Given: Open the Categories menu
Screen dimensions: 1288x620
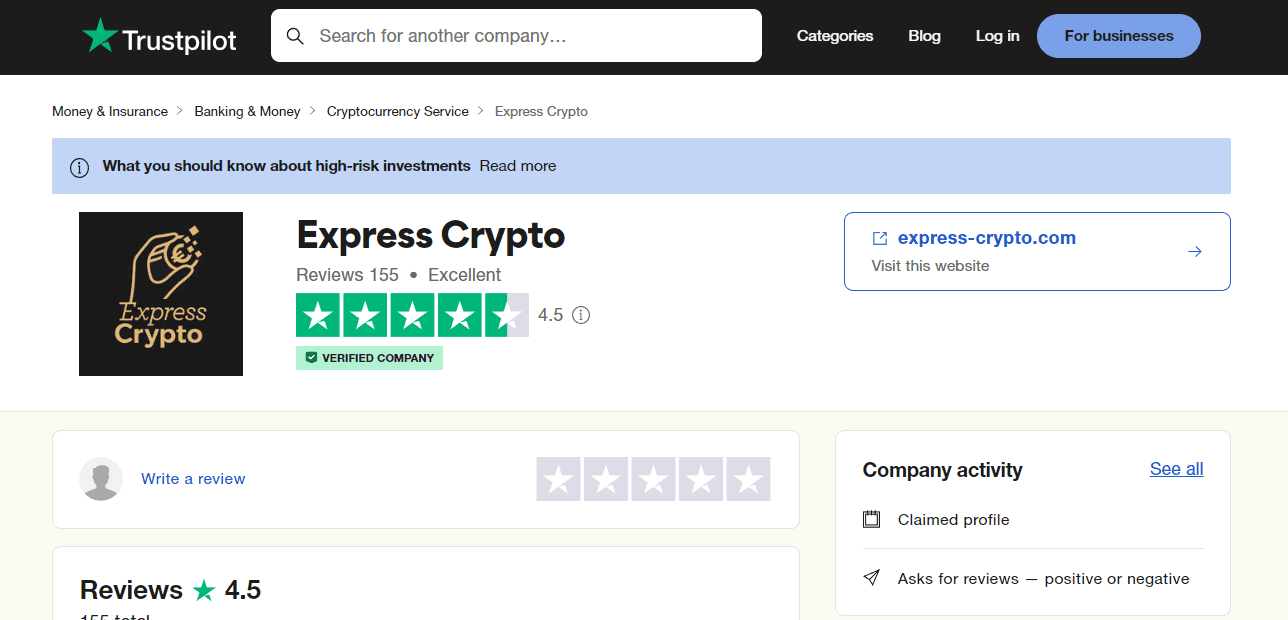Looking at the screenshot, I should point(834,36).
